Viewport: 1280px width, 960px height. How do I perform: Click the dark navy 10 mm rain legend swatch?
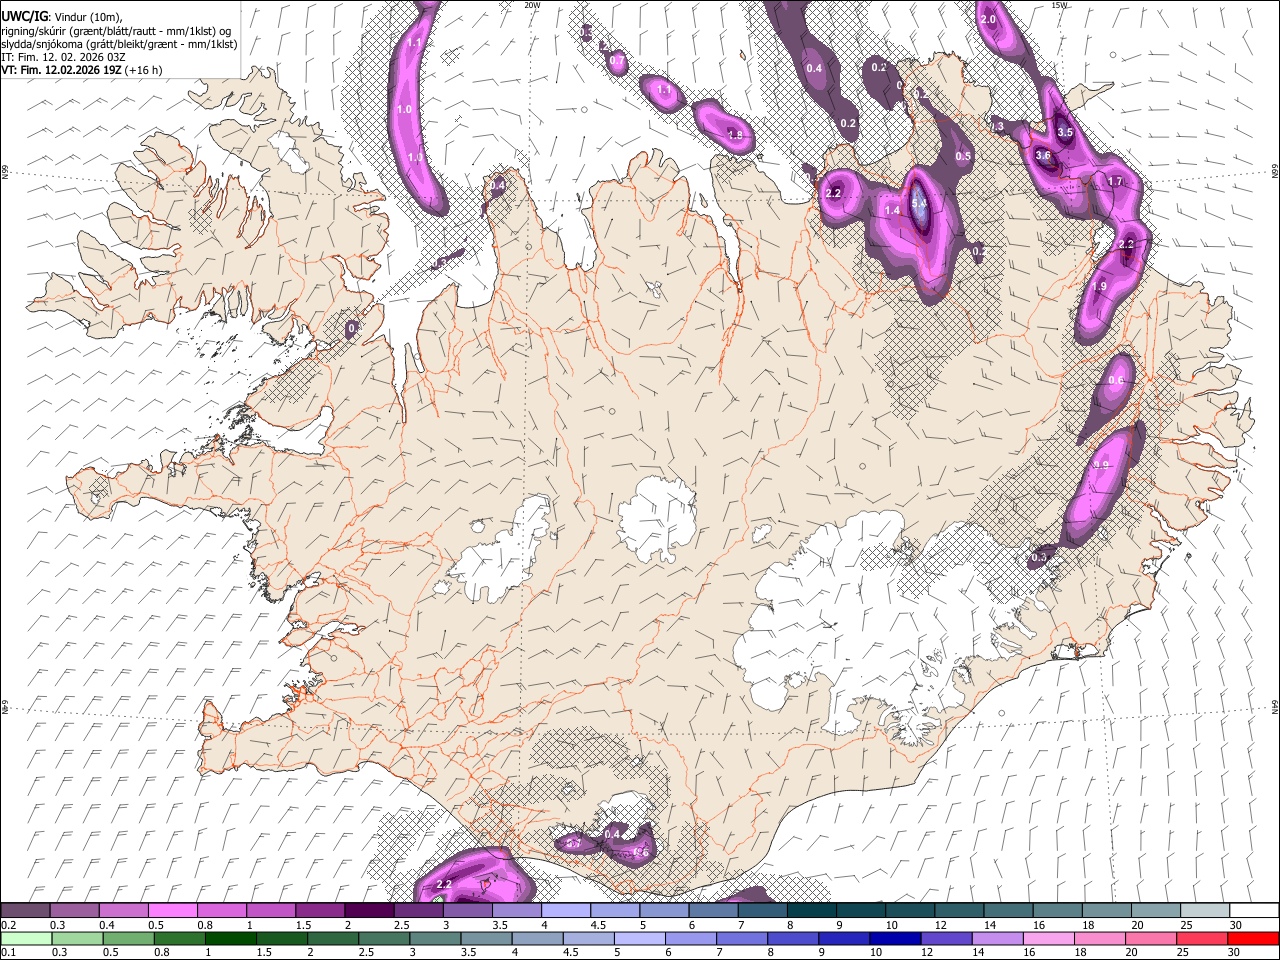point(894,938)
